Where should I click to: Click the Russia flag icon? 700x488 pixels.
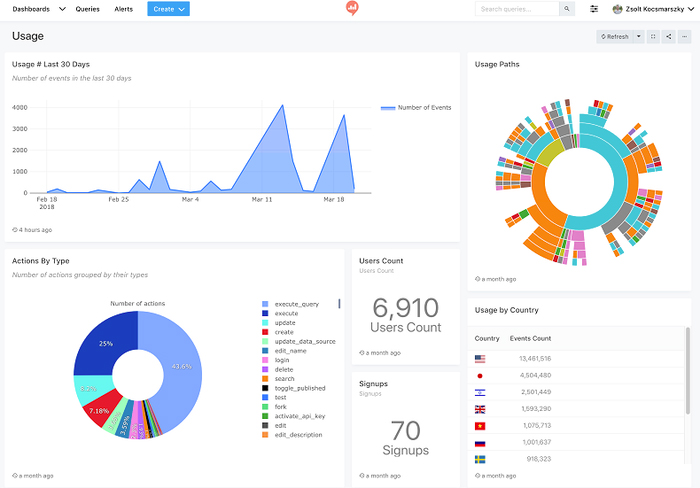click(x=480, y=443)
